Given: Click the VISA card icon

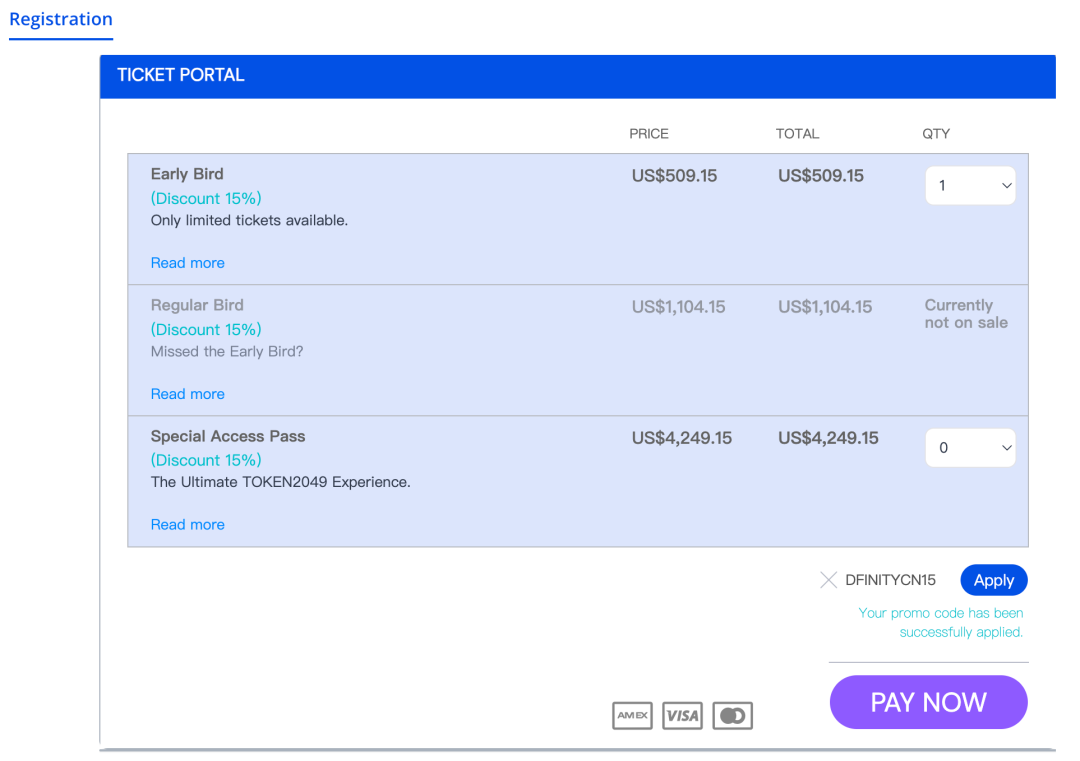Looking at the screenshot, I should (683, 716).
